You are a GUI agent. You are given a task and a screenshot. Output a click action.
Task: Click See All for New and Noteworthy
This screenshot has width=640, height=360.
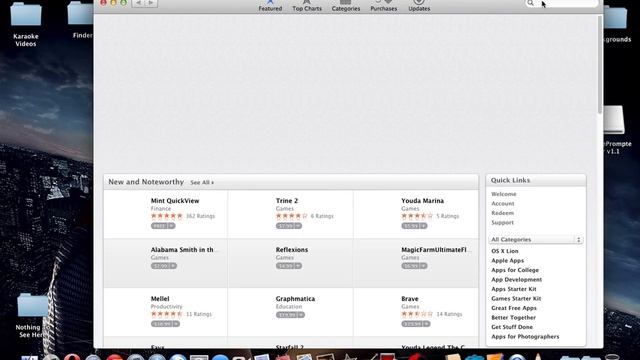point(202,182)
